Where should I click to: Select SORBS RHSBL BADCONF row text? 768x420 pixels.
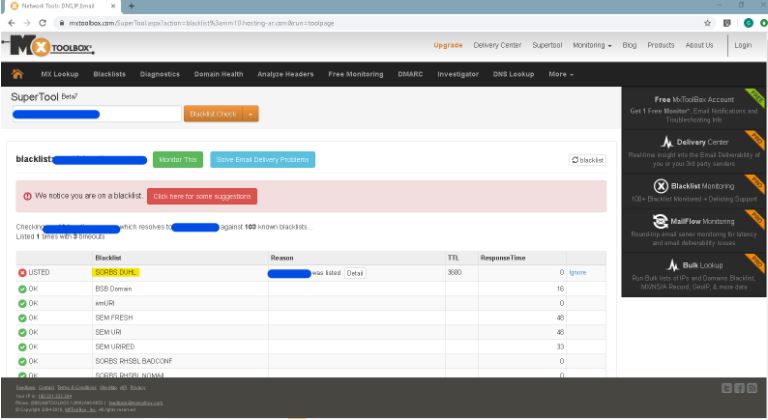click(134, 361)
